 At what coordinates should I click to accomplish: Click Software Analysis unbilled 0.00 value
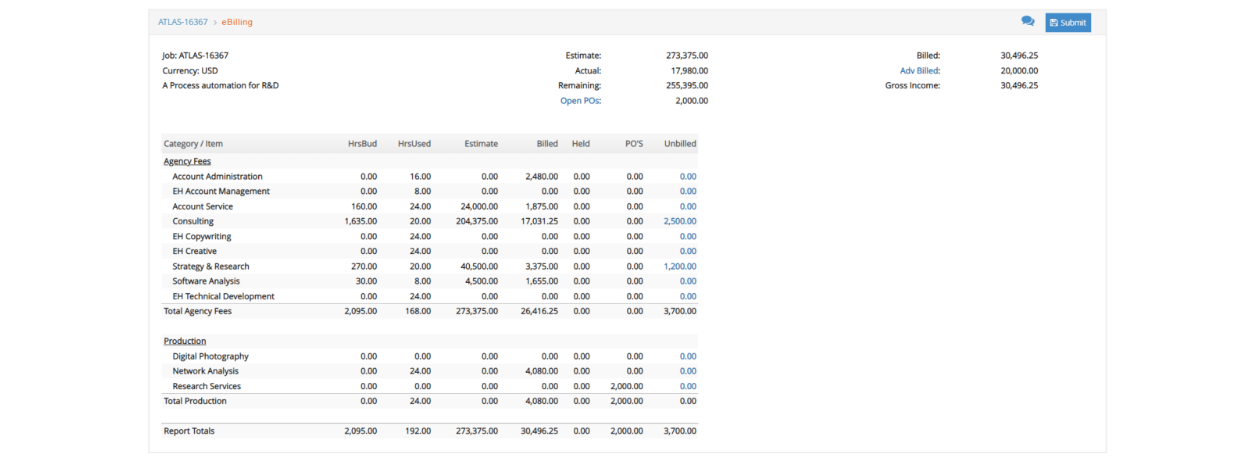[688, 281]
